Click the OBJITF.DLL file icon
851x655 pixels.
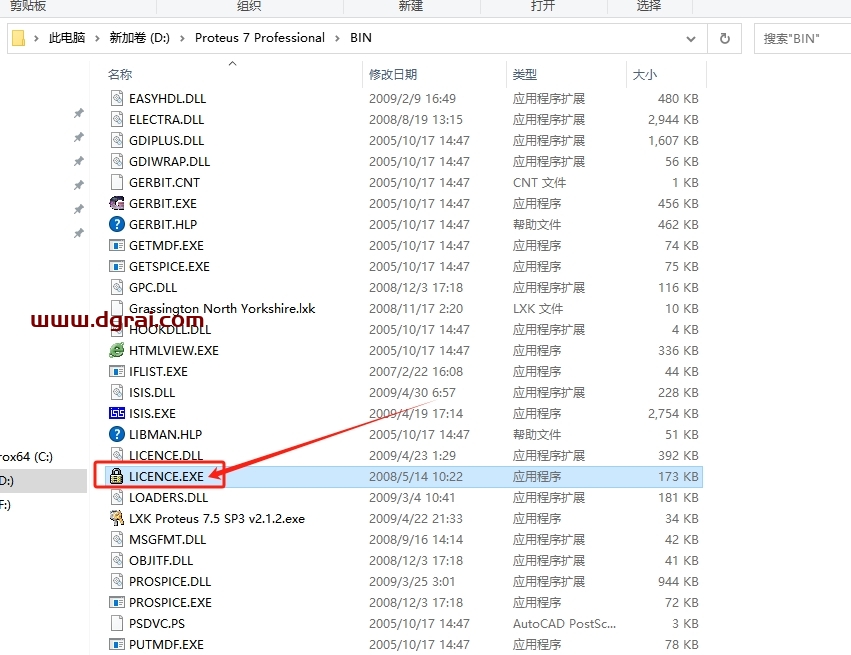(x=117, y=561)
